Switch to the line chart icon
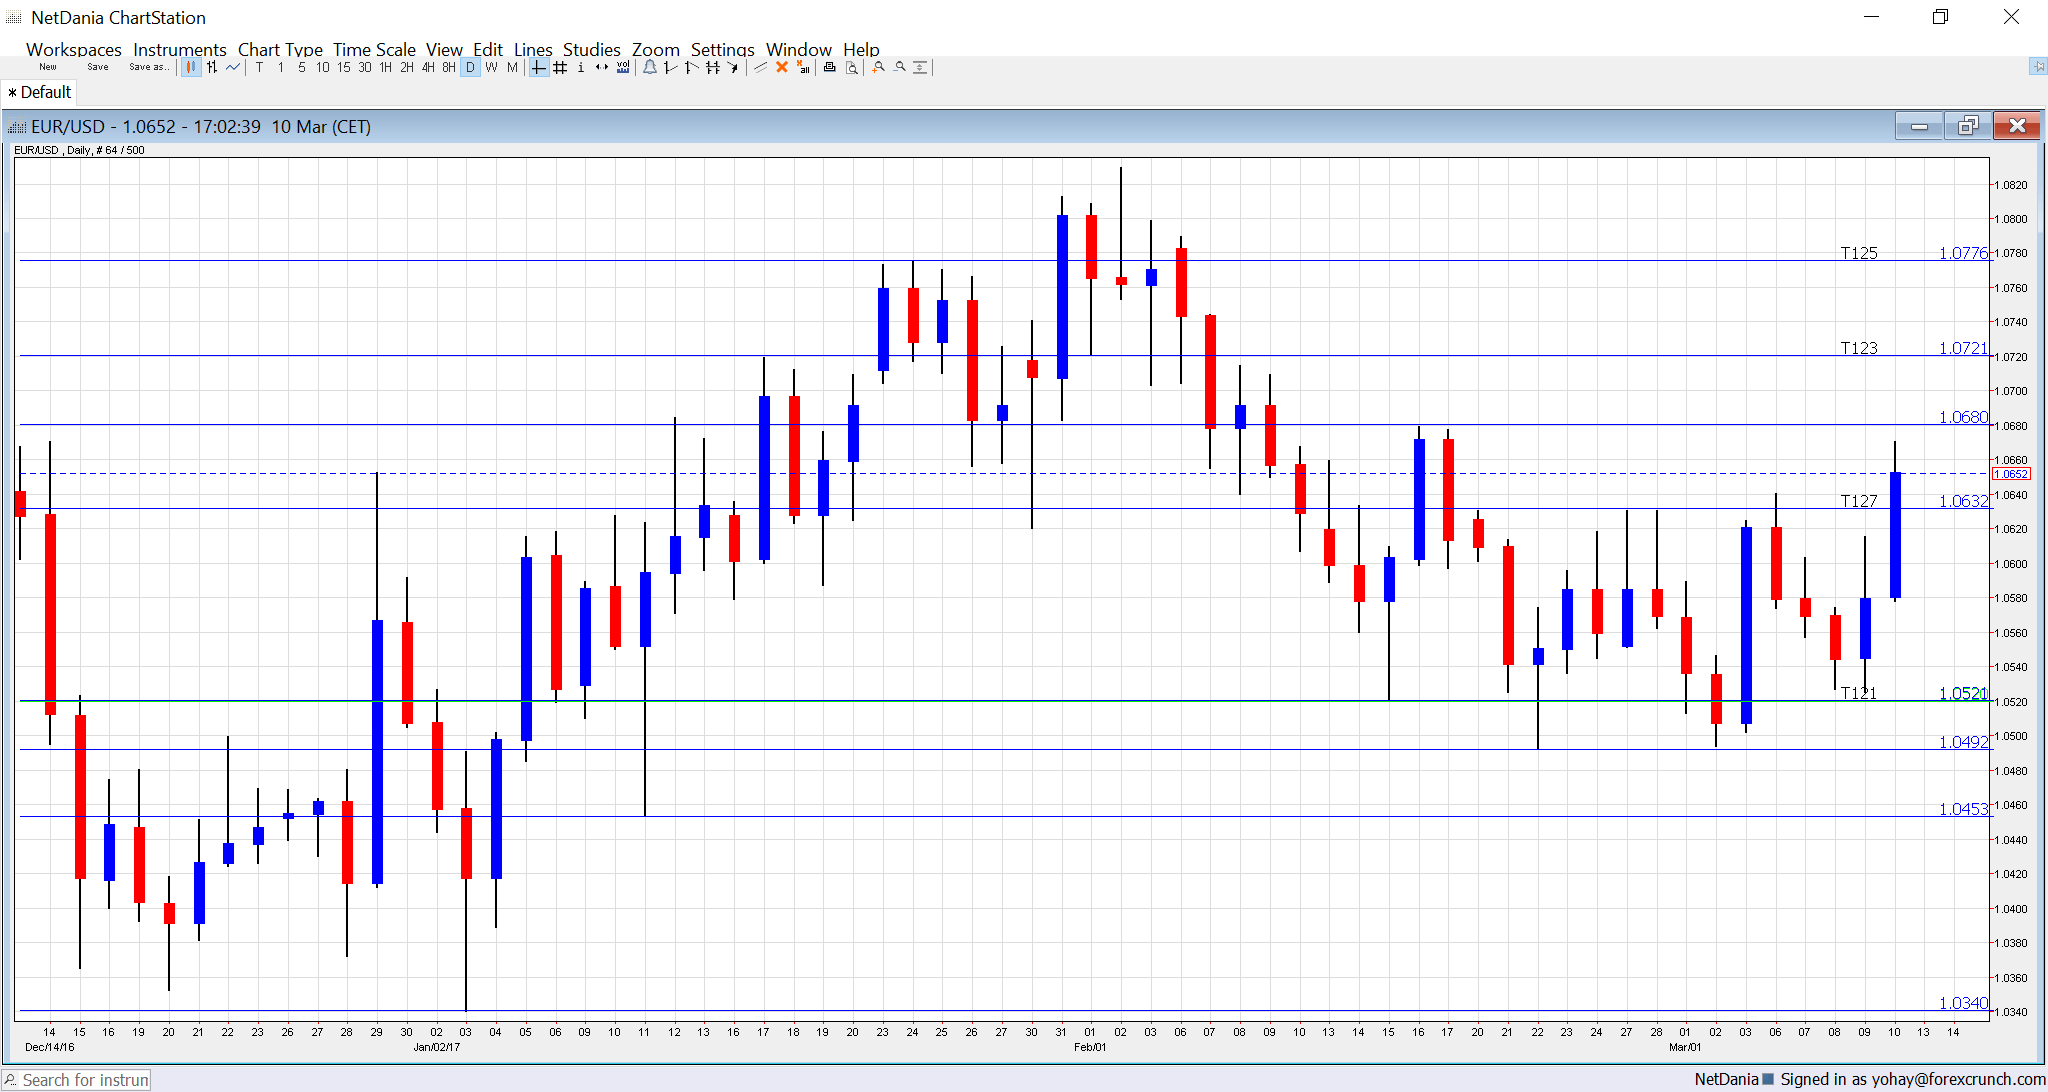Screen dimensions: 2048x1092 point(233,67)
